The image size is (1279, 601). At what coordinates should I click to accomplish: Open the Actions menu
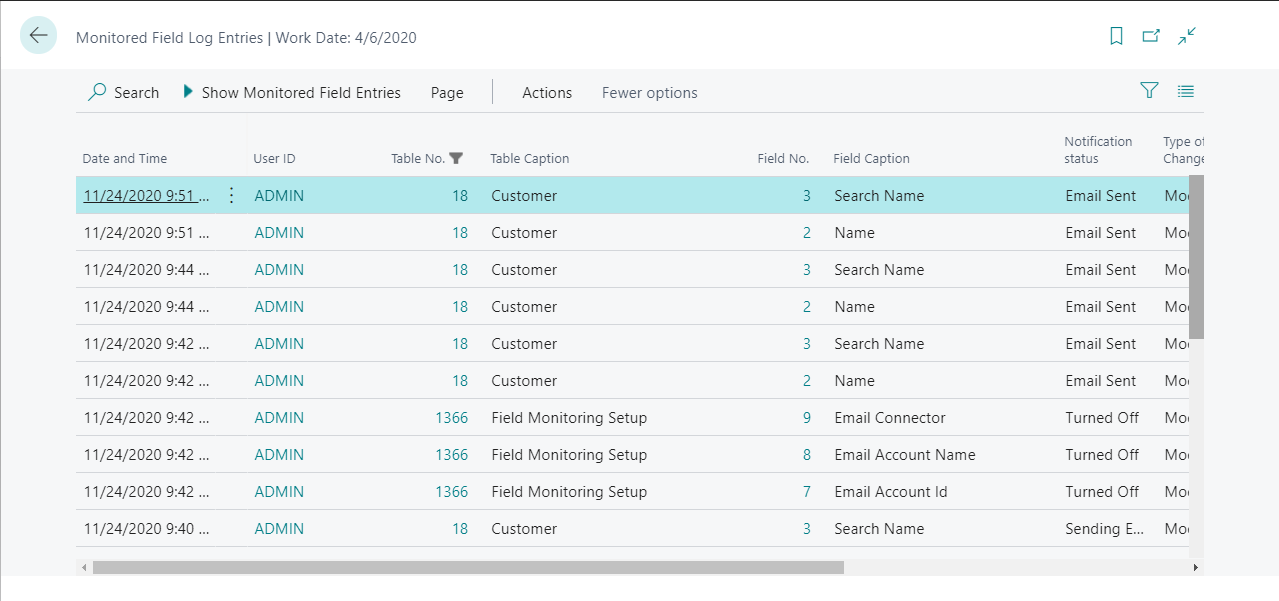point(546,92)
